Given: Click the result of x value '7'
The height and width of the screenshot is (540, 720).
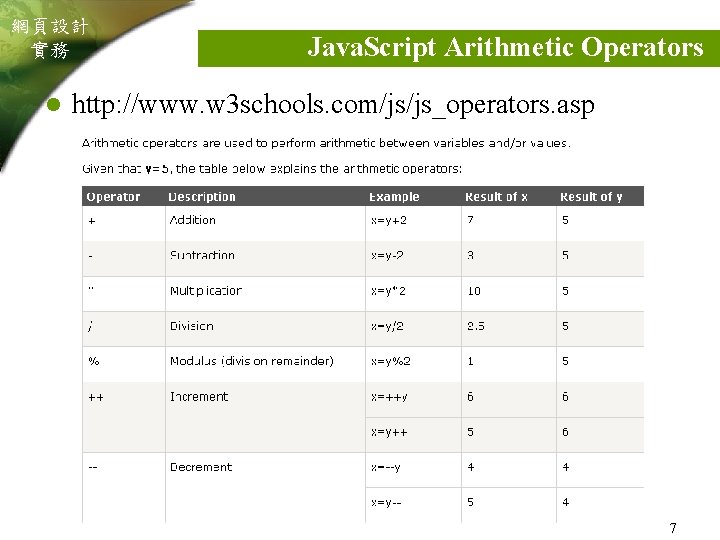Looking at the screenshot, I should (470, 220).
